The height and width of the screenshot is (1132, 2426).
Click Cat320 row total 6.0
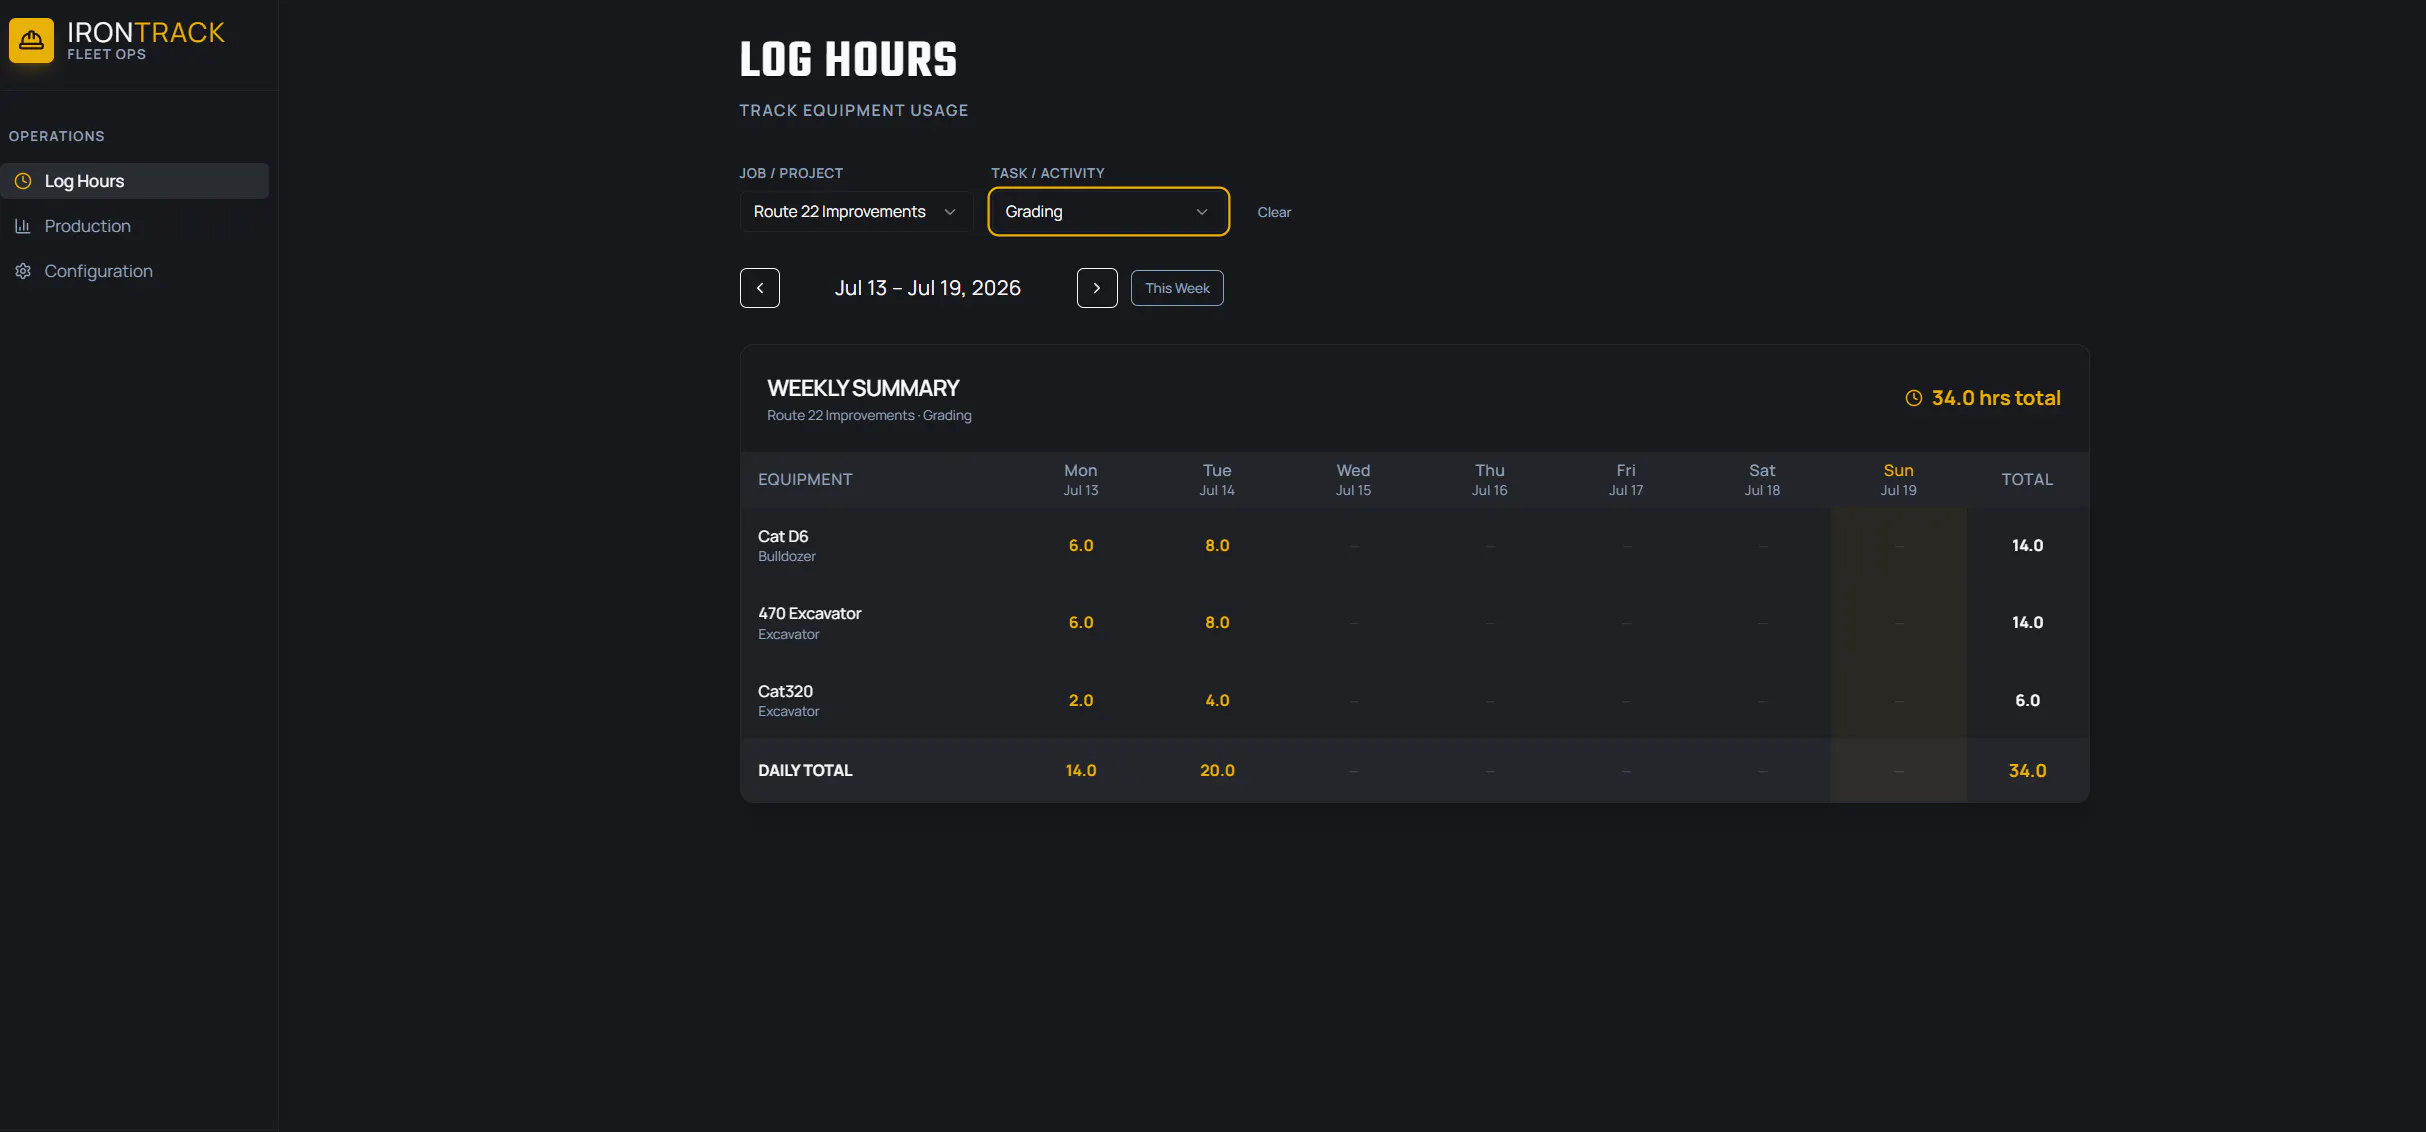pos(2027,701)
